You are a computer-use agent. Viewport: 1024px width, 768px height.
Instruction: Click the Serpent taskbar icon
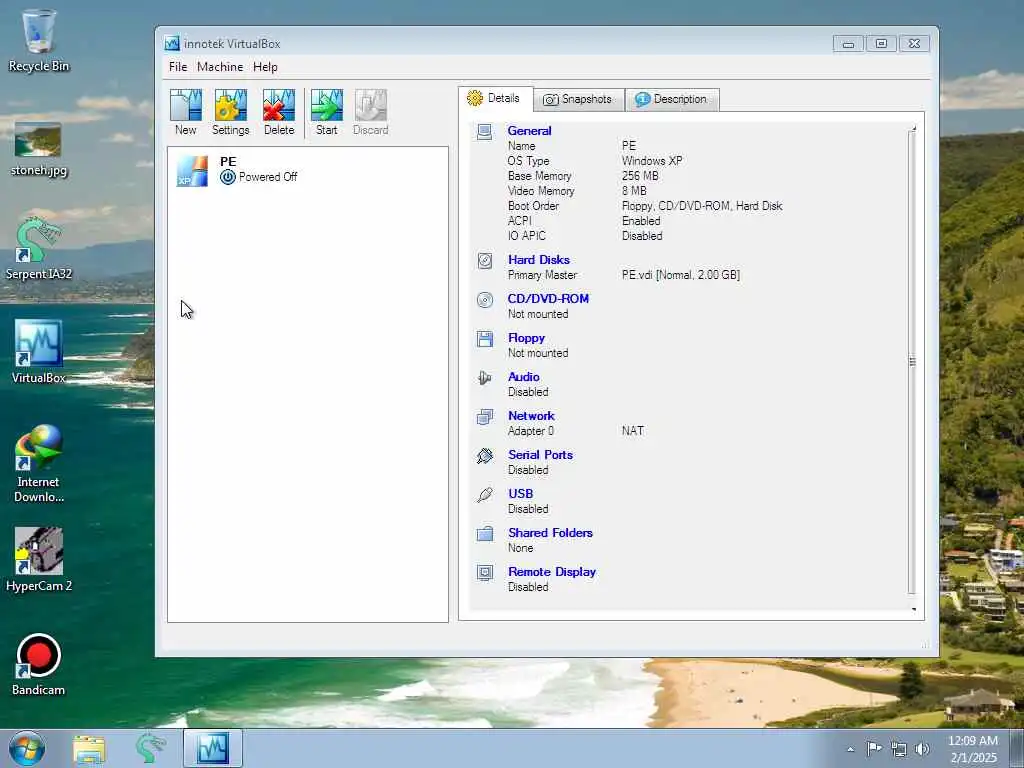(x=150, y=748)
